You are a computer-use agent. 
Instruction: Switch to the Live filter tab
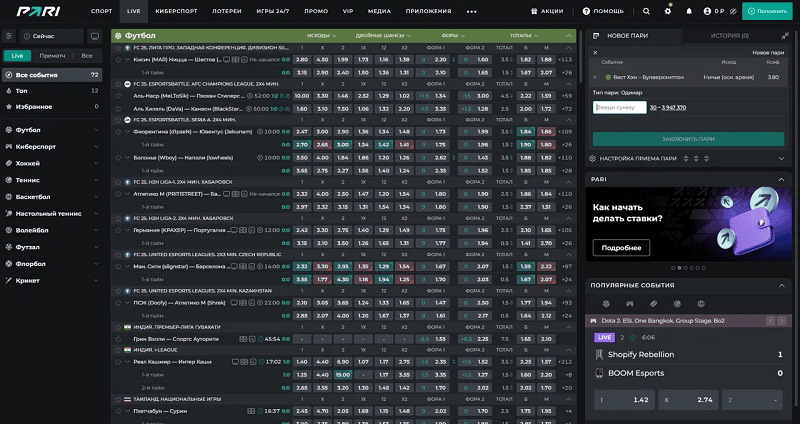[17, 56]
